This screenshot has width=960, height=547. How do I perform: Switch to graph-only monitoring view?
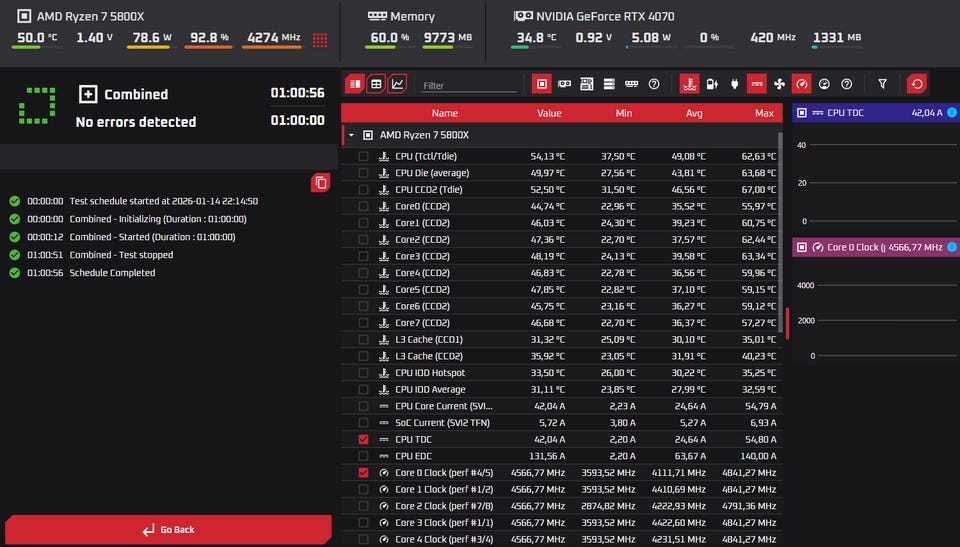[397, 84]
